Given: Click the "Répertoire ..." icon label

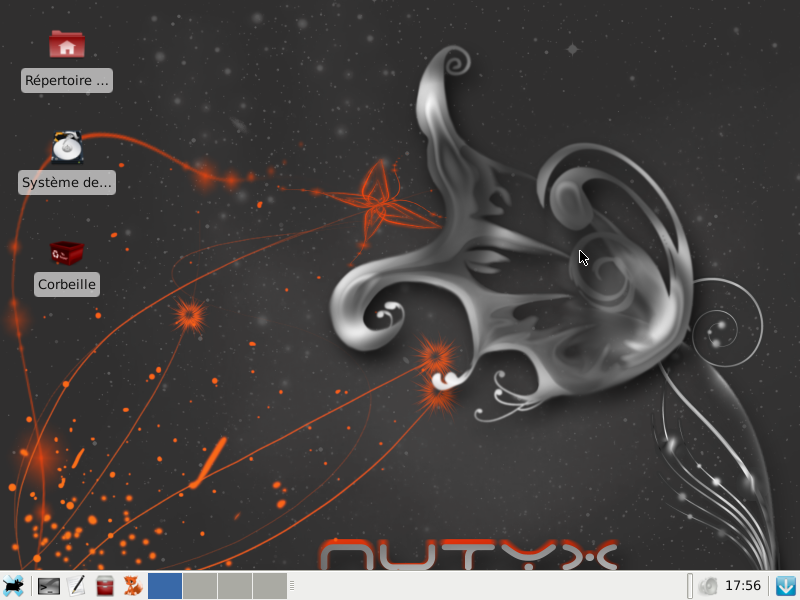Looking at the screenshot, I should point(67,81).
